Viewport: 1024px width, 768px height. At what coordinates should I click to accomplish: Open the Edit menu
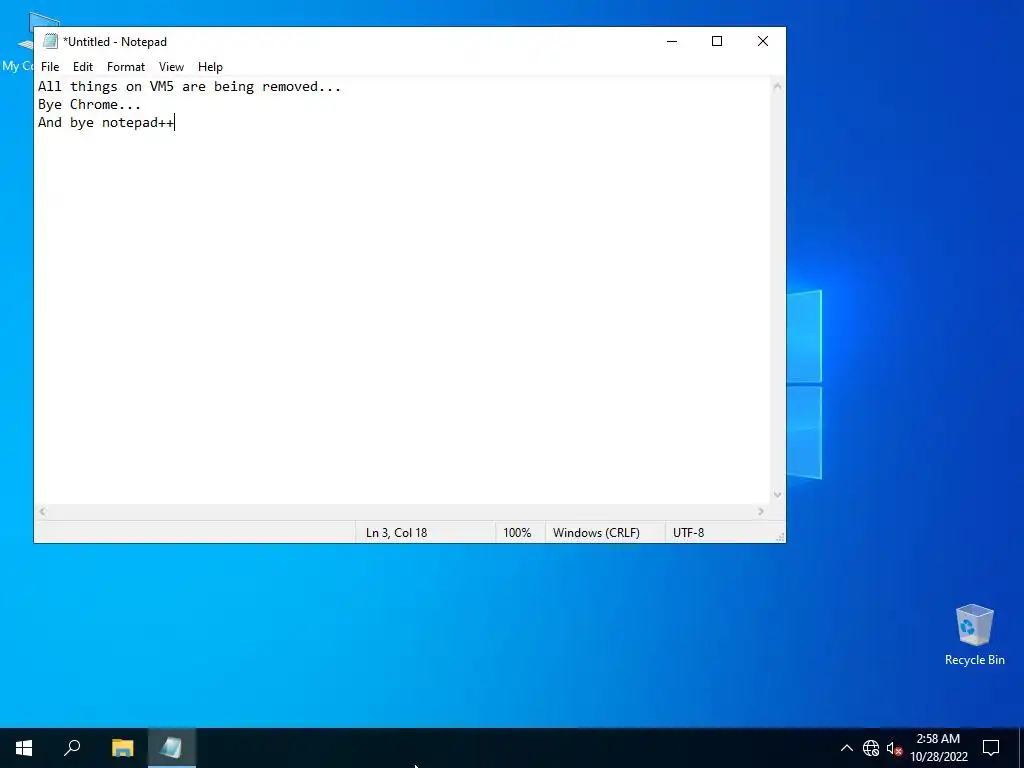(83, 67)
